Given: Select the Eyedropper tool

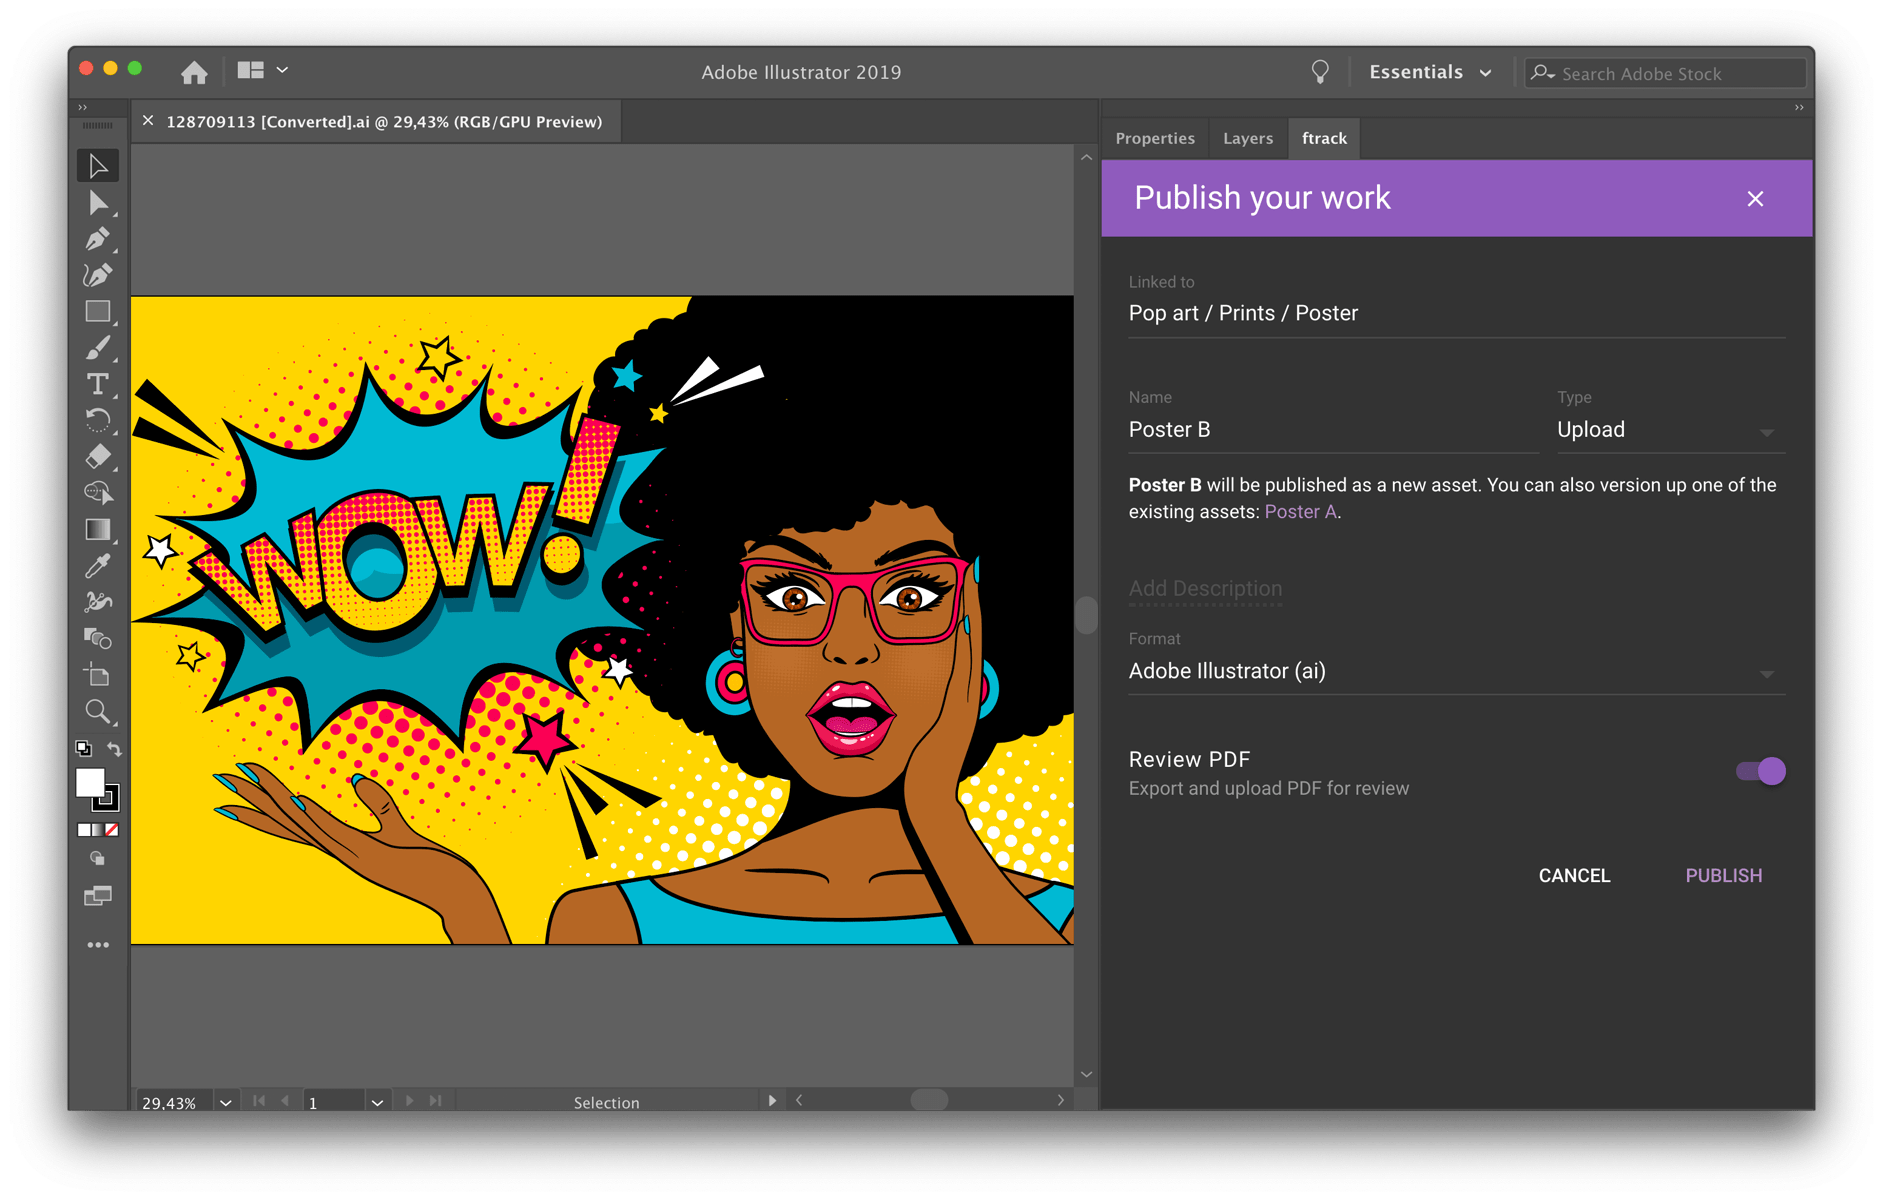Looking at the screenshot, I should 98,565.
